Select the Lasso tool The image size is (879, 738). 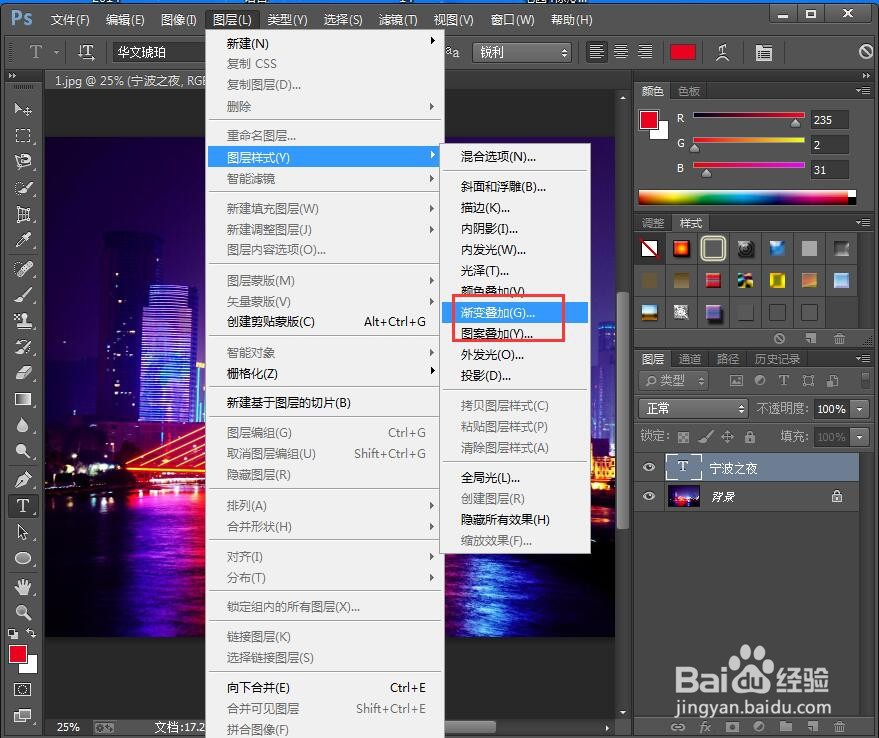coord(22,162)
